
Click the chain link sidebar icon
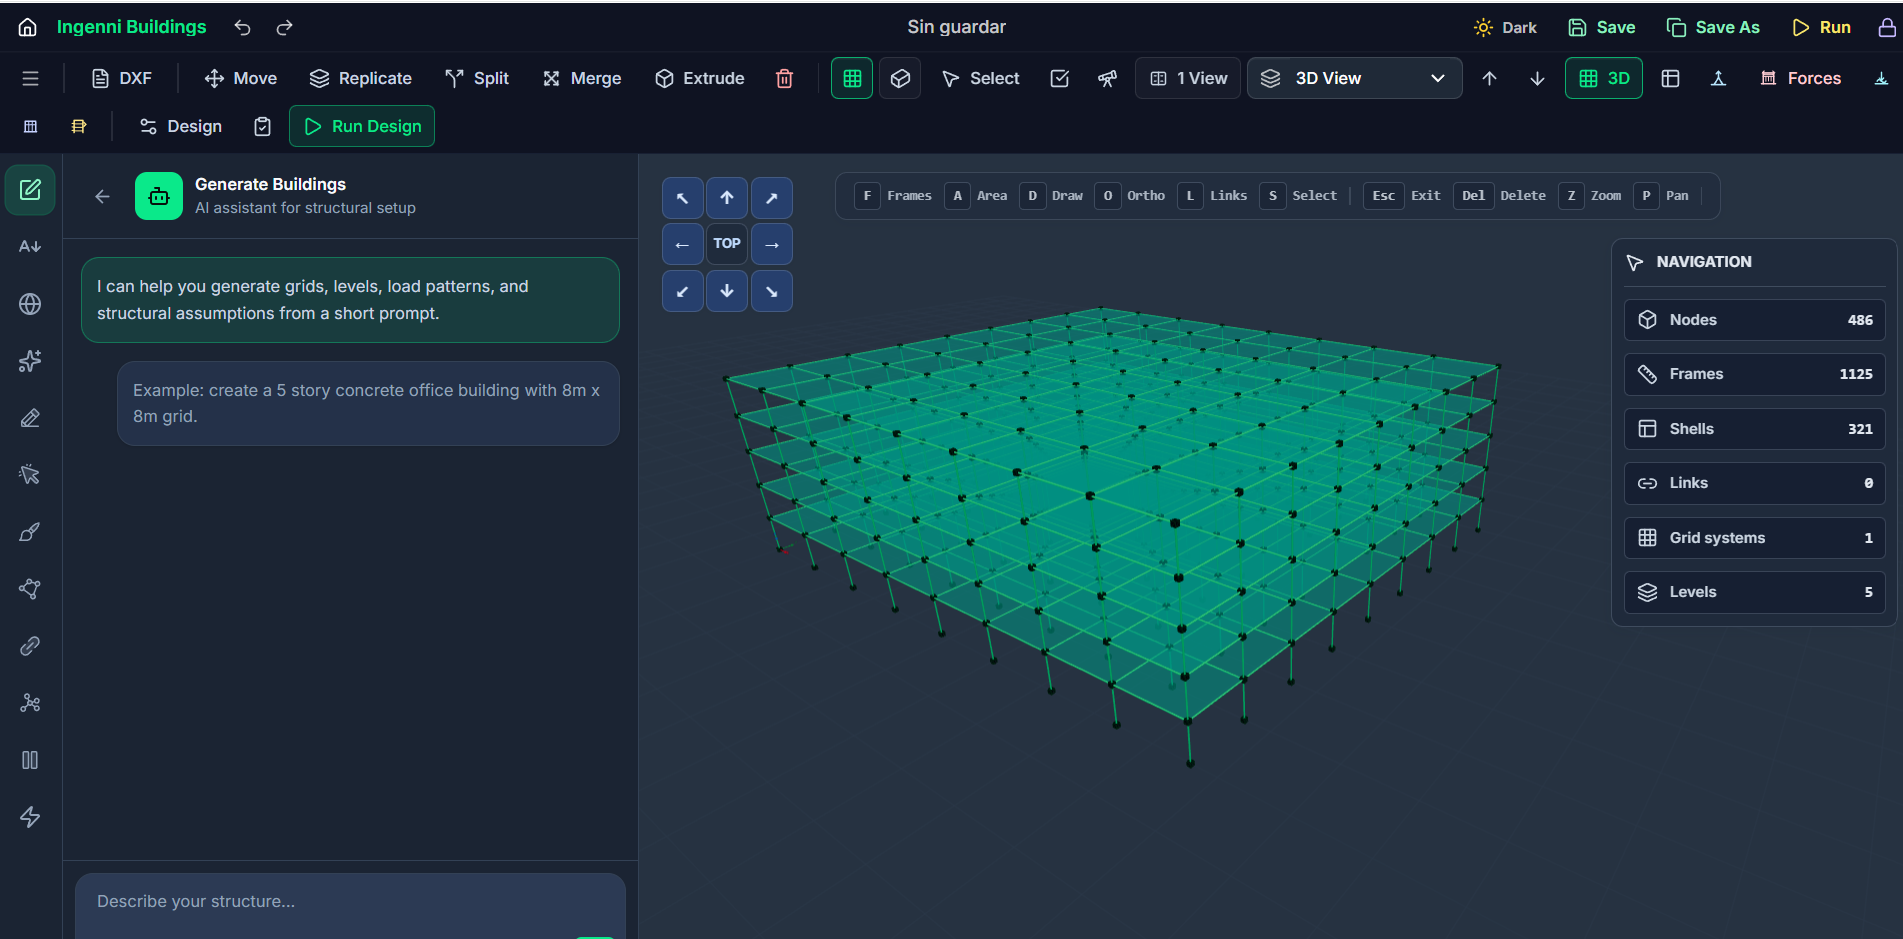tap(30, 646)
